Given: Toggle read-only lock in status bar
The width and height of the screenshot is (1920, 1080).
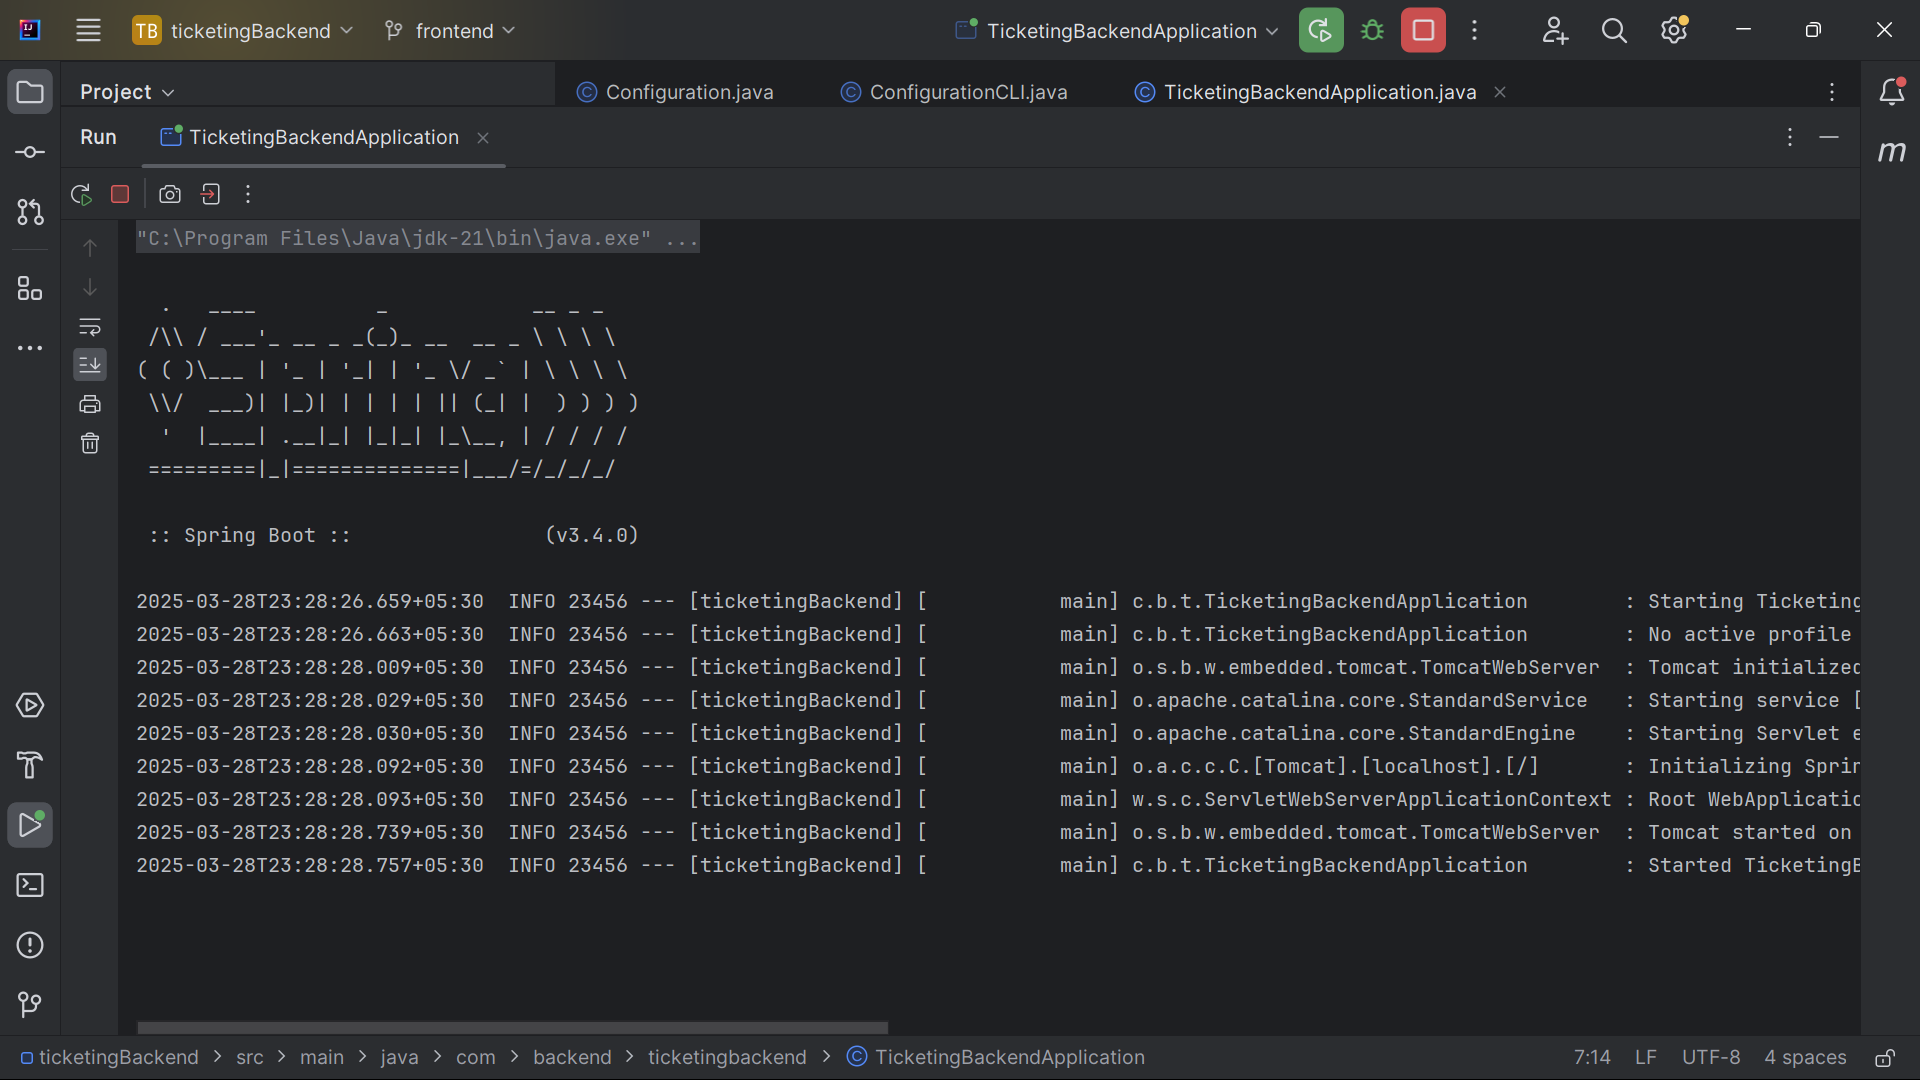Looking at the screenshot, I should 1884,1058.
